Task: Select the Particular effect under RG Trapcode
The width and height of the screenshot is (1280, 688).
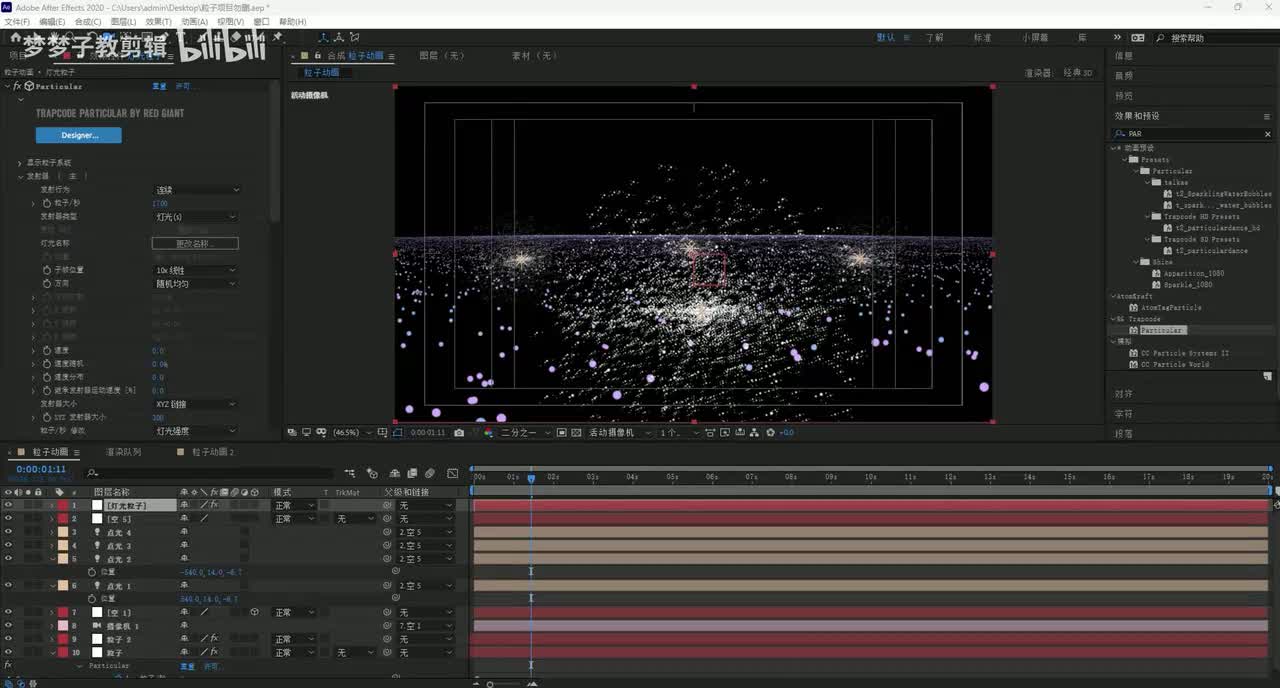Action: [x=1162, y=330]
